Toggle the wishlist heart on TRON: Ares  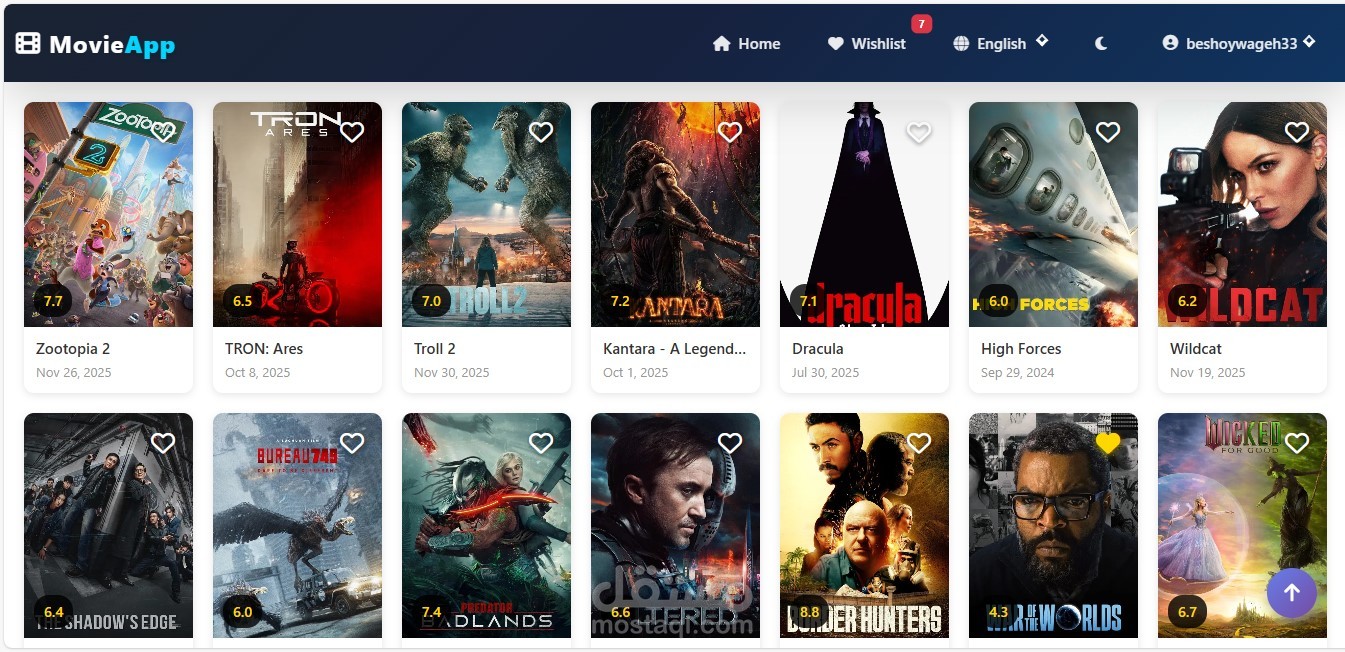coord(352,132)
